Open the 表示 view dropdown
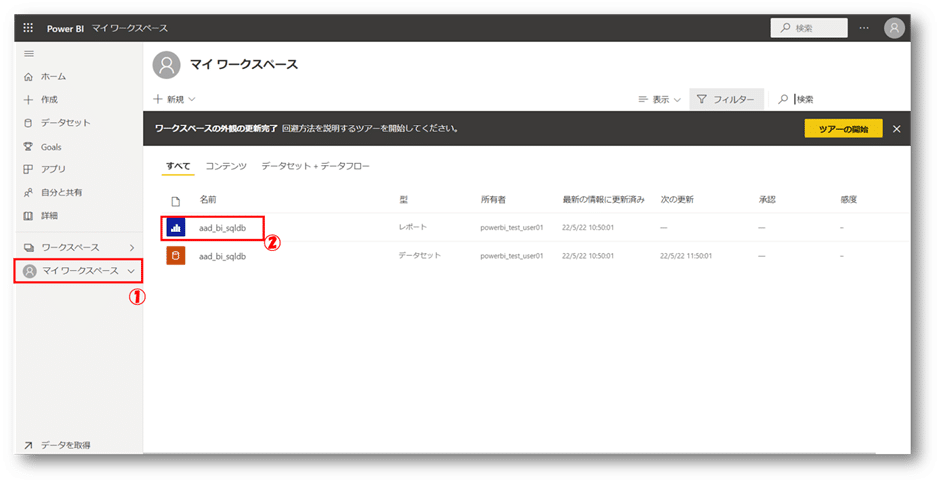The width and height of the screenshot is (941, 483). point(660,100)
